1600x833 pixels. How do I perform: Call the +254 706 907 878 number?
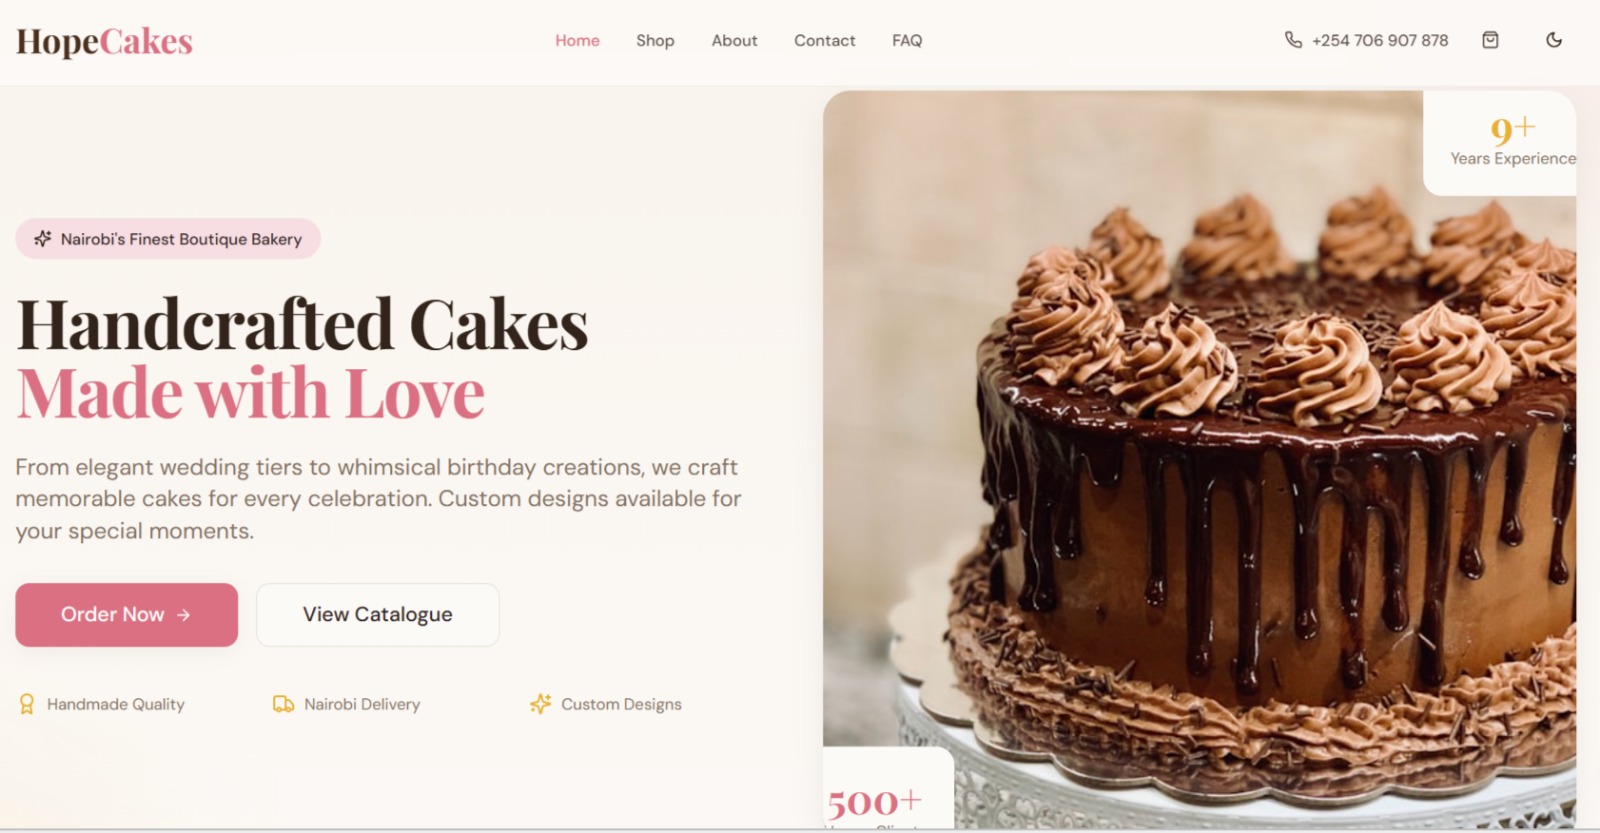(x=1380, y=40)
